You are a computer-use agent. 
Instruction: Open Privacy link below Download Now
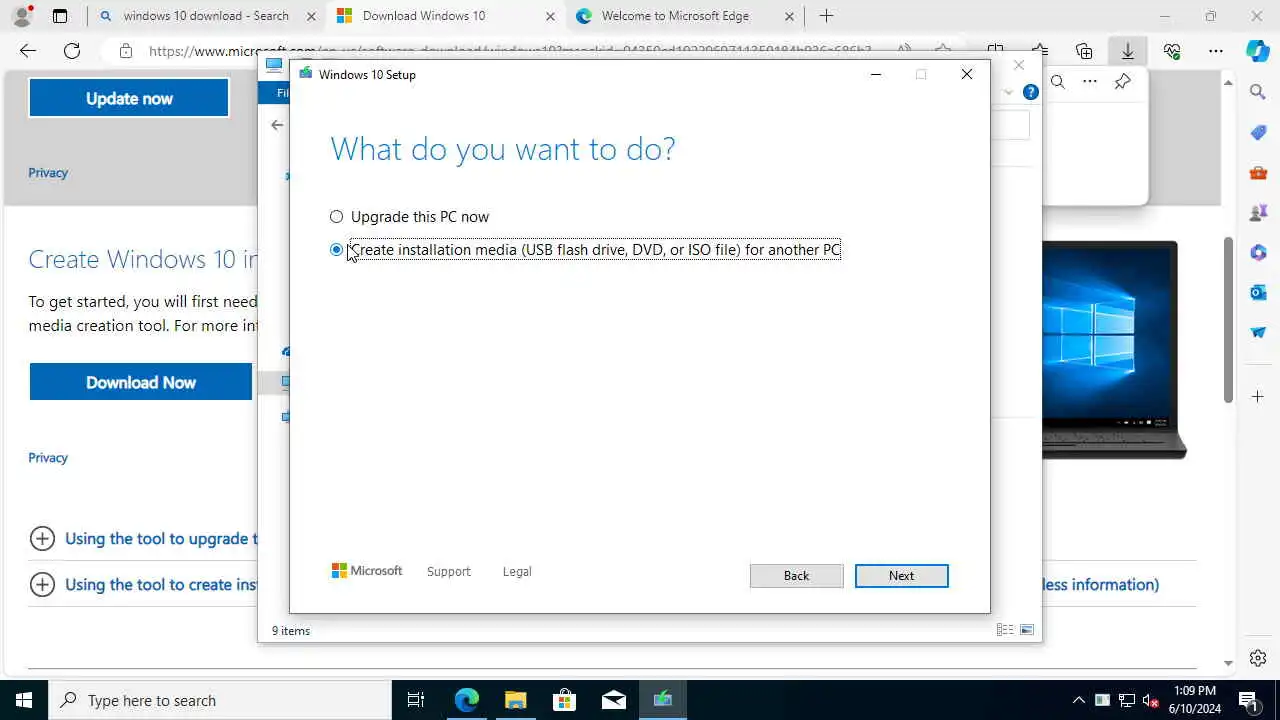click(x=48, y=458)
